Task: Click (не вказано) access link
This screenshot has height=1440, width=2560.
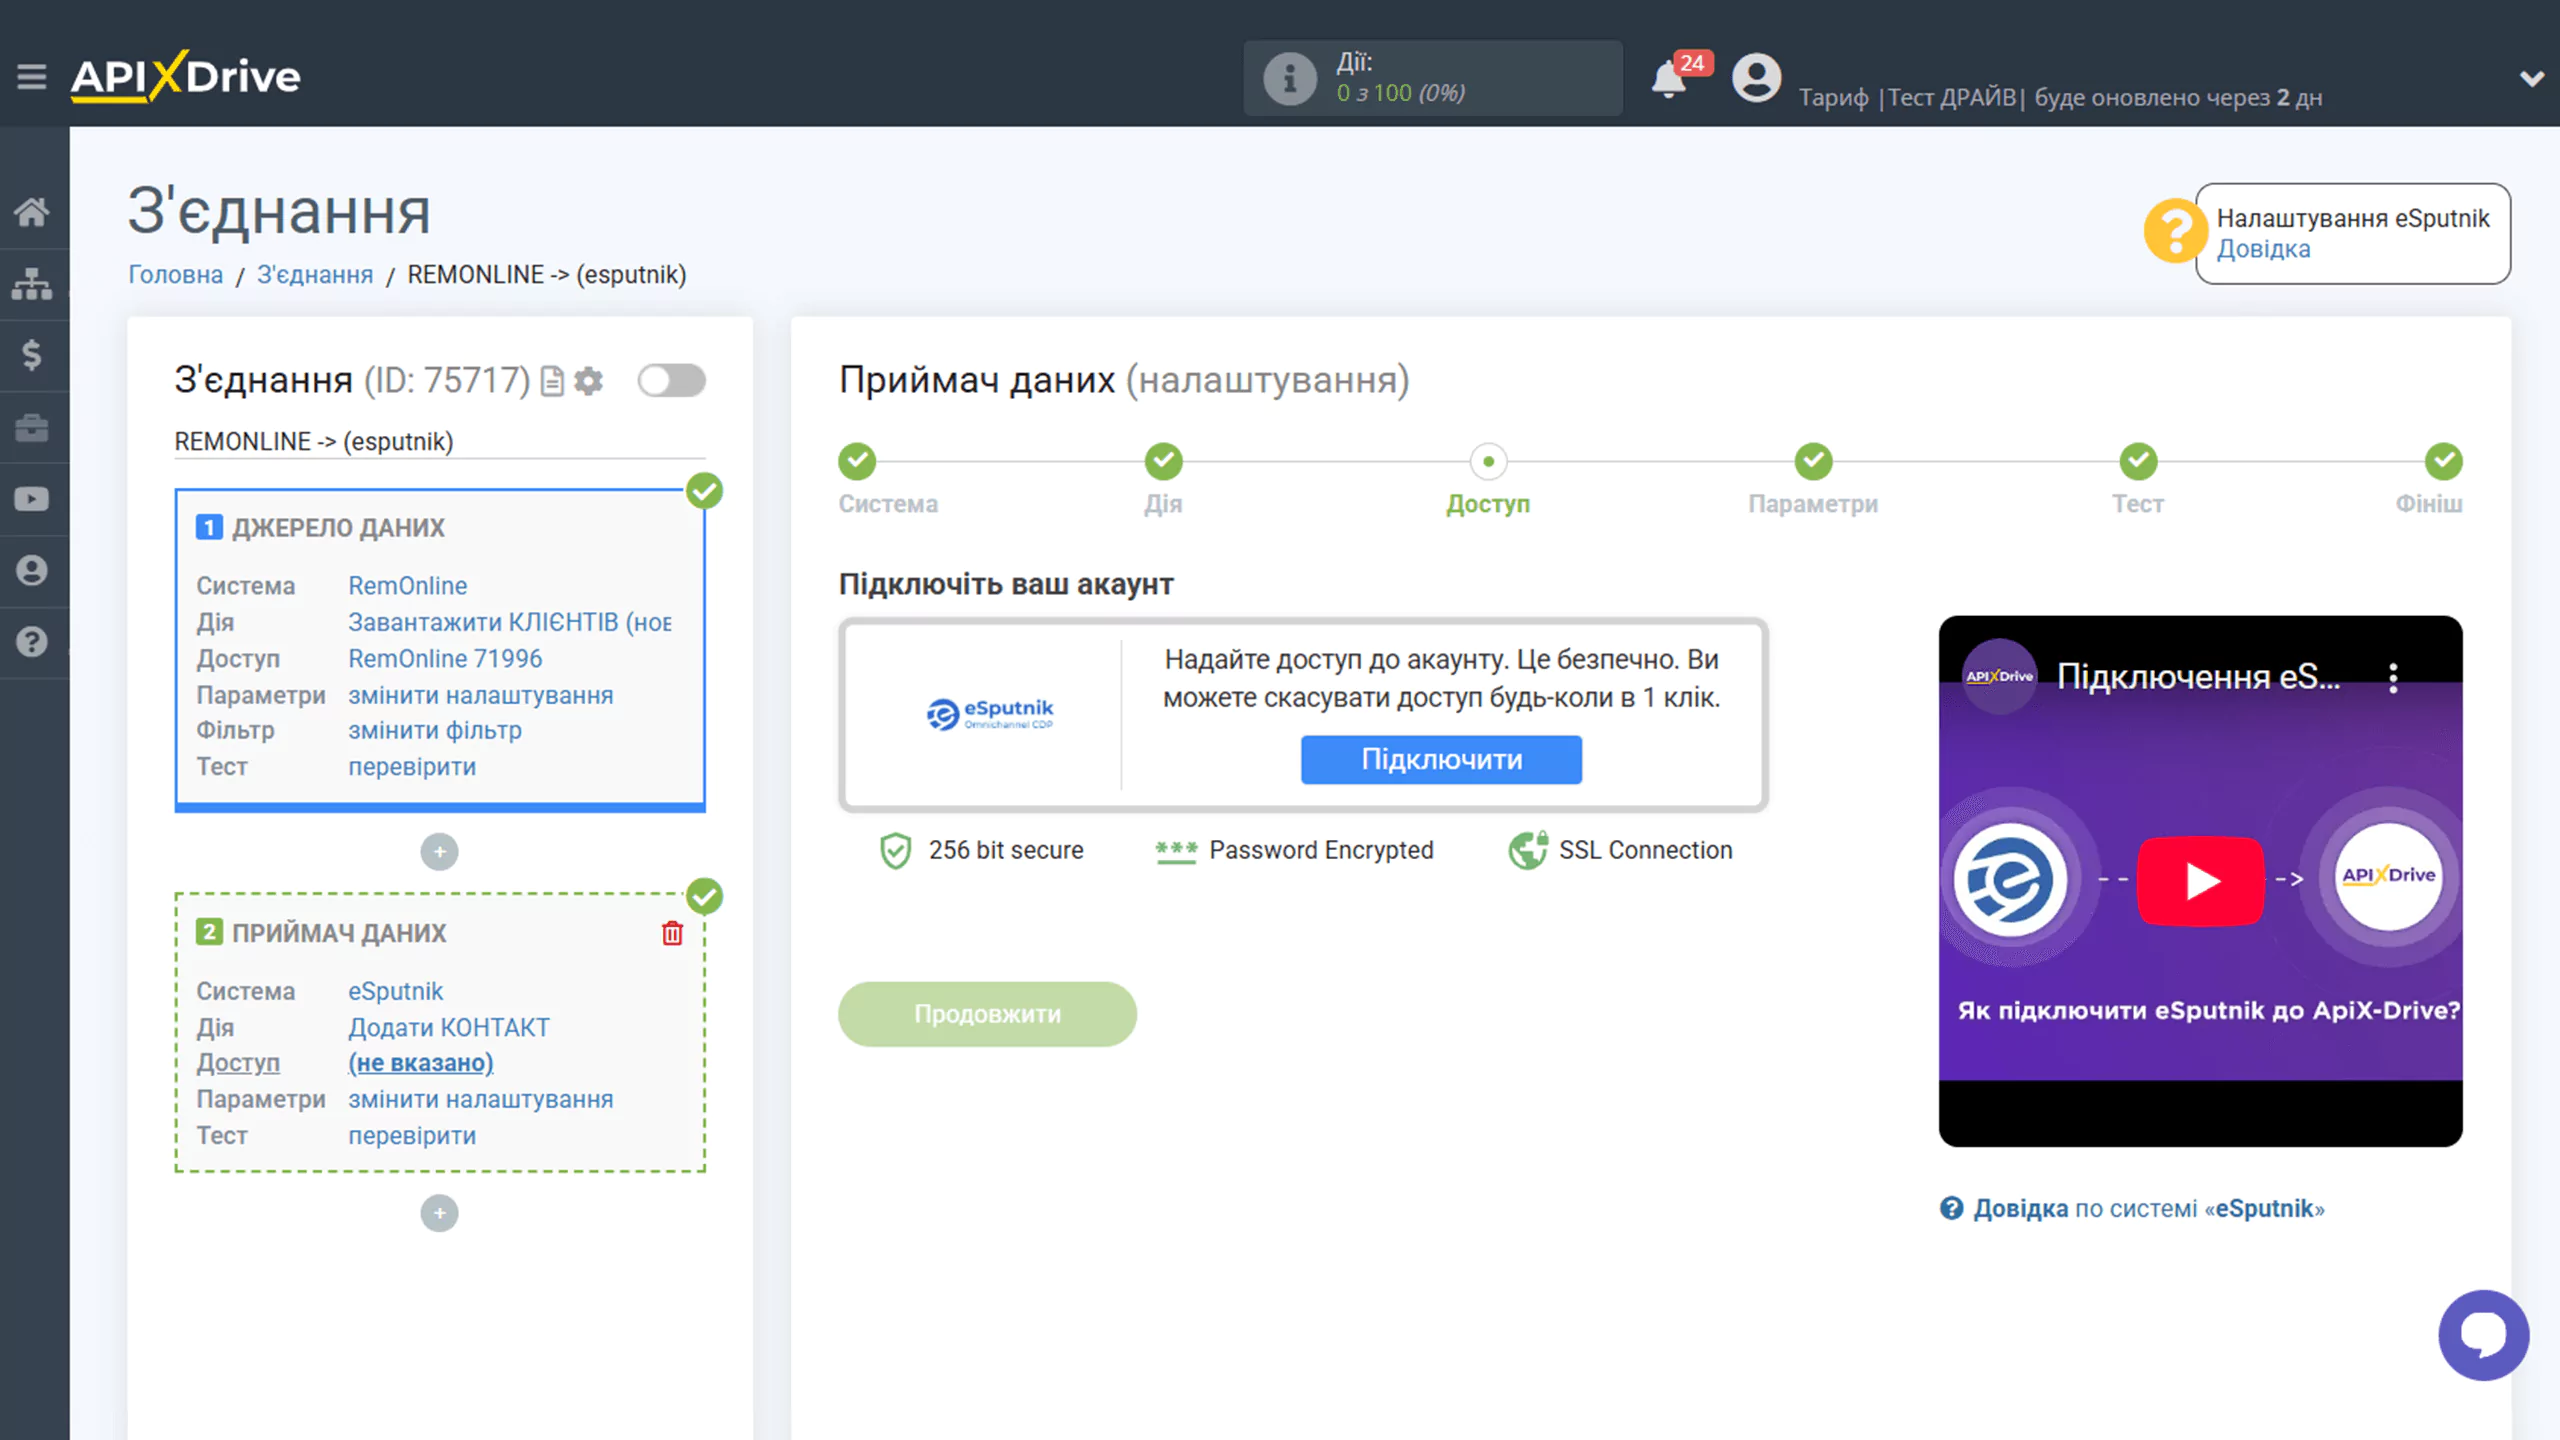Action: [421, 1063]
